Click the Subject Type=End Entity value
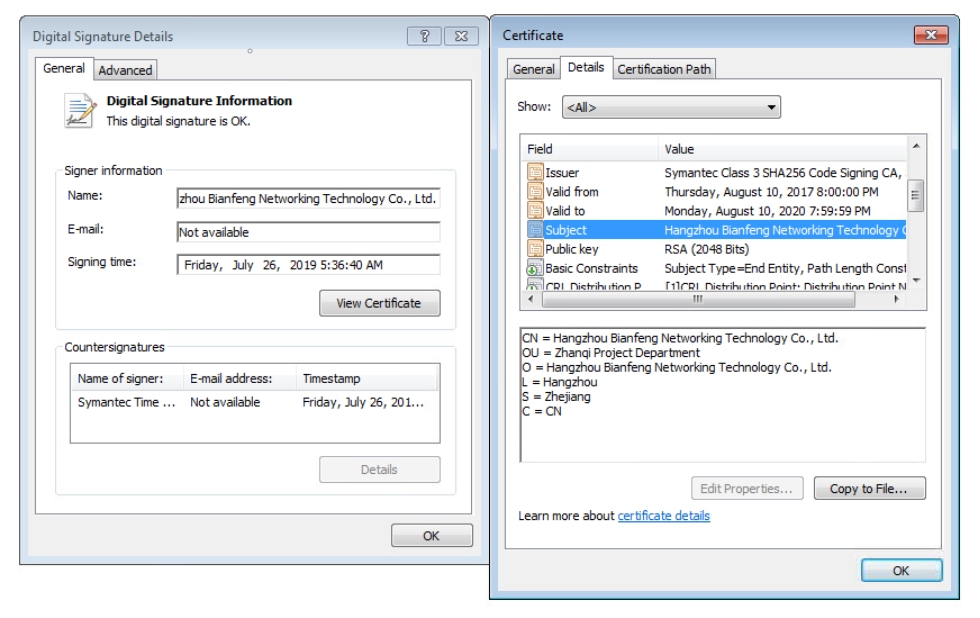Image resolution: width=980 pixels, height=618 pixels. point(785,269)
